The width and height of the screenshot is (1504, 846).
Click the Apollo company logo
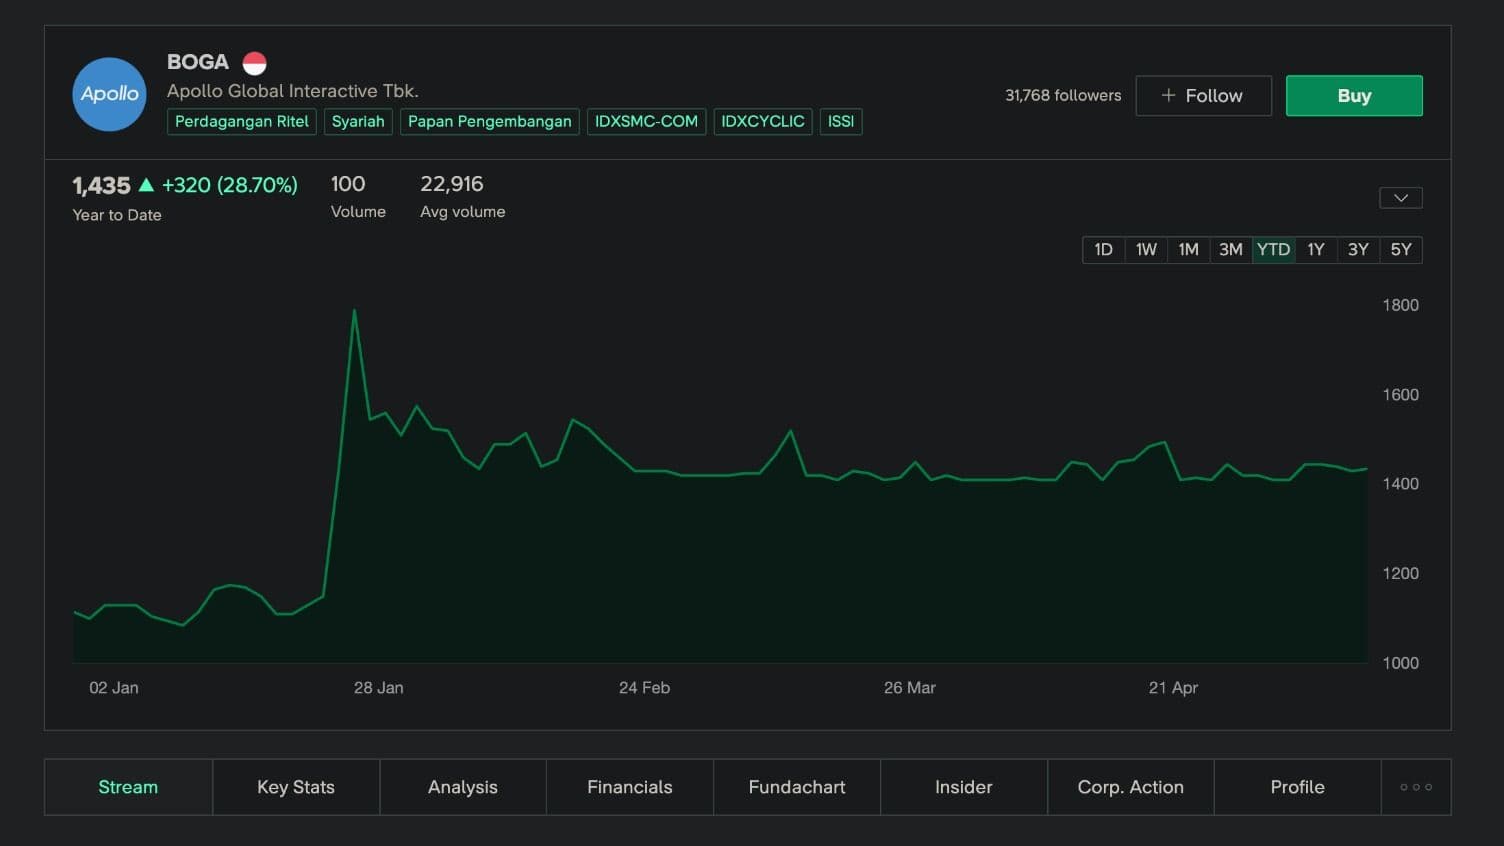[110, 94]
